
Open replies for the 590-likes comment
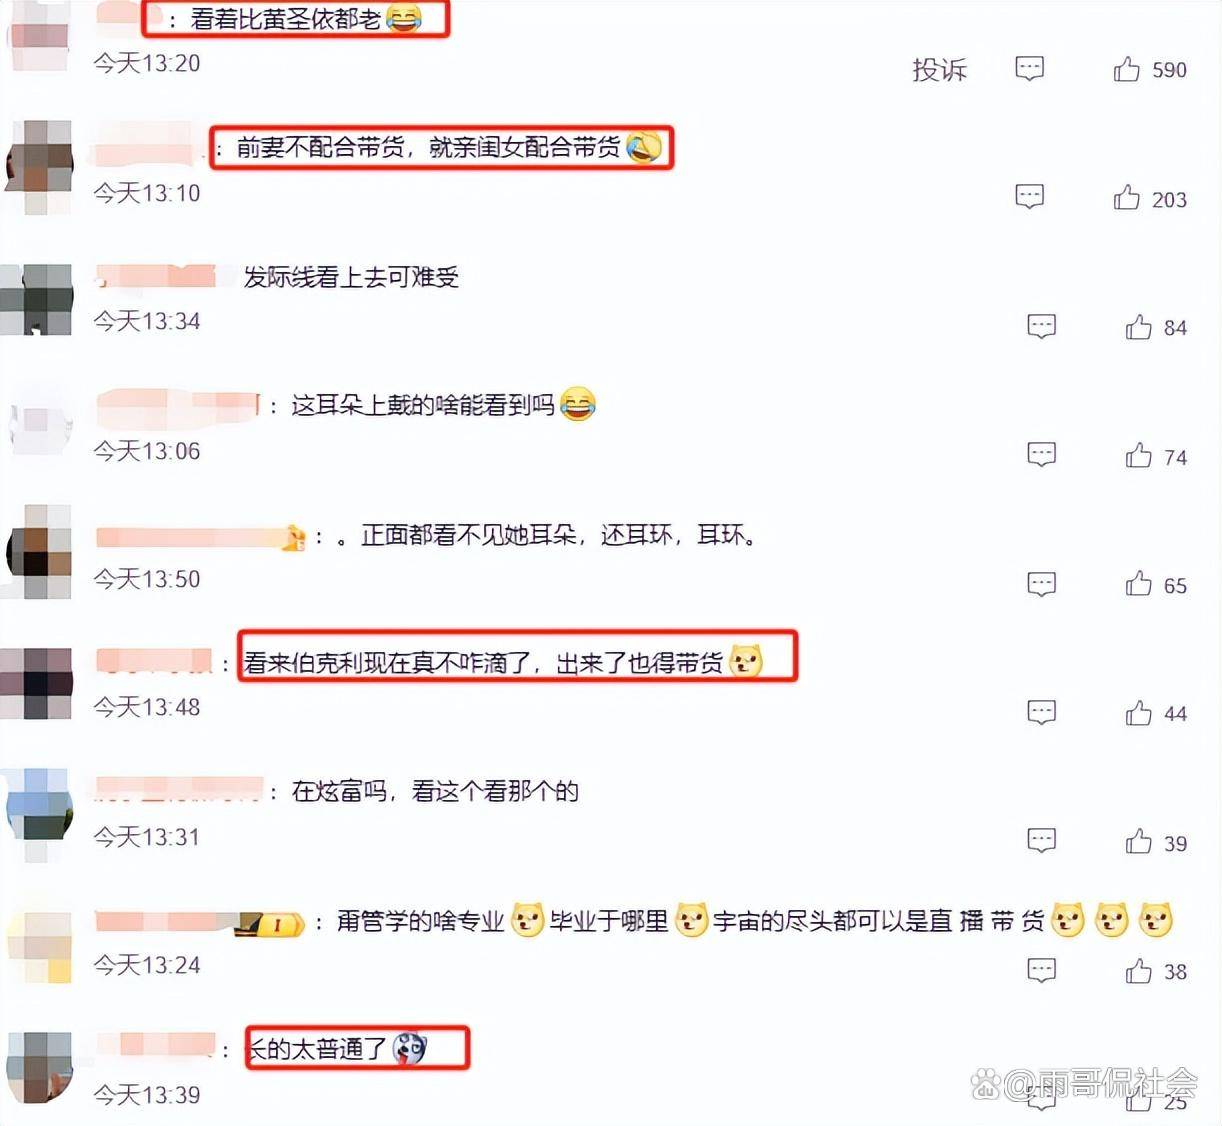coord(1029,68)
